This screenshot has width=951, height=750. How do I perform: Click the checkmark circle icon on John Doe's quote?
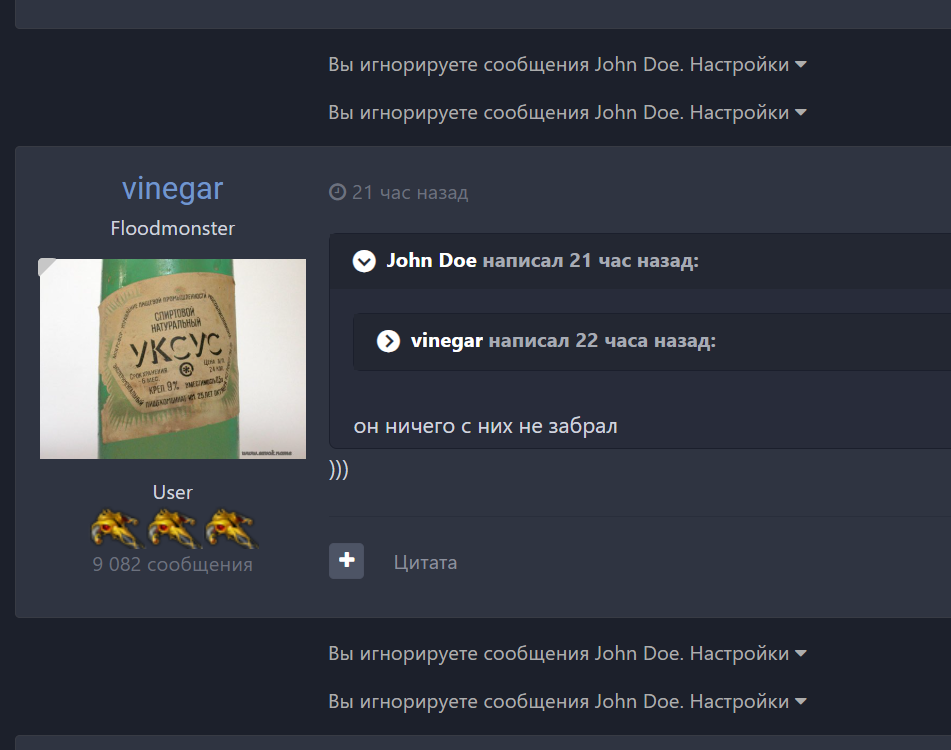pos(362,261)
